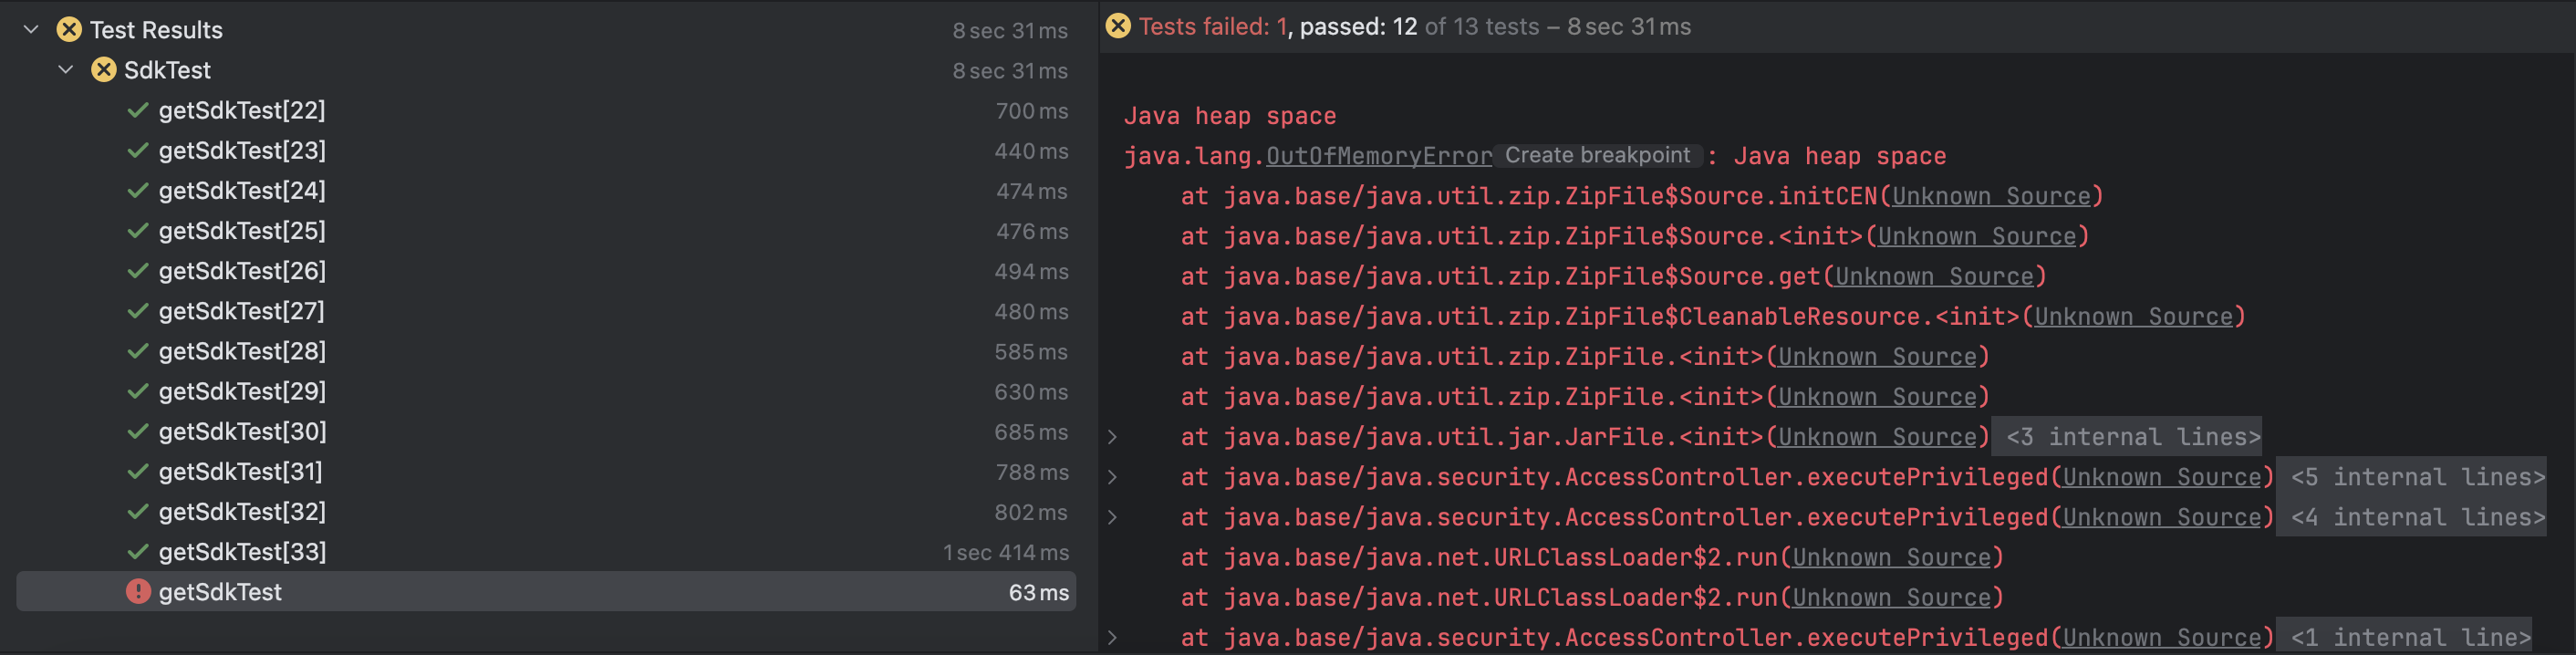Expand the folded JarFile.<init> stack line
This screenshot has height=655, width=2576.
point(1112,437)
